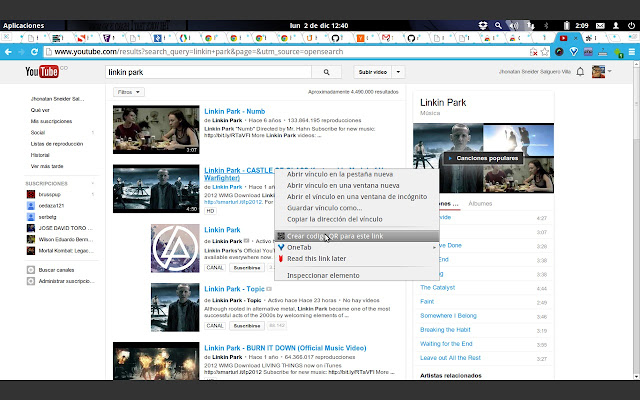Open Historial in the sidebar
The image size is (640, 400).
(40, 155)
